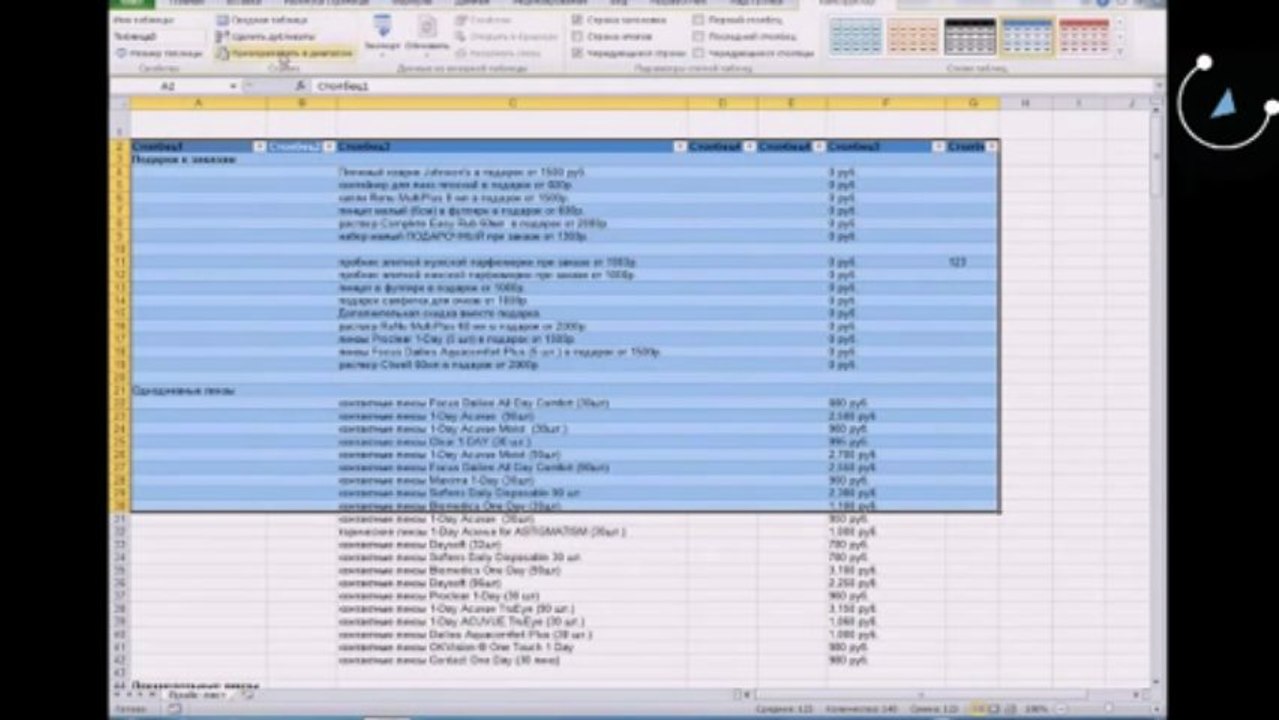Click the table name input field
Image resolution: width=1279 pixels, height=720 pixels.
tap(158, 36)
